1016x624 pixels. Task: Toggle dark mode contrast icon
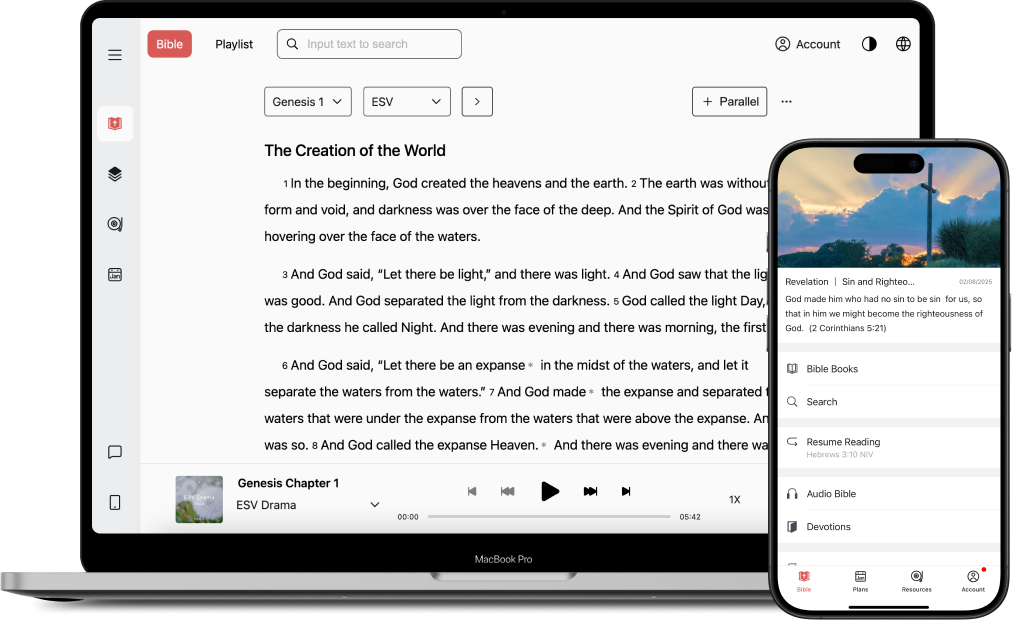tap(869, 44)
